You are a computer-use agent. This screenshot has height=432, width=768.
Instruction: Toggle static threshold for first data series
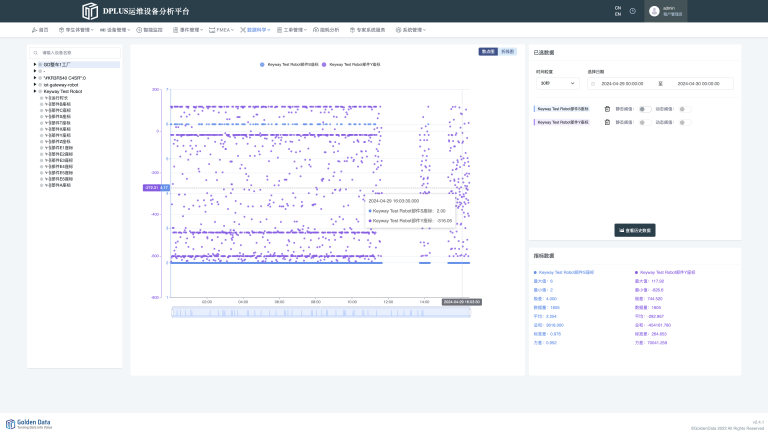(645, 108)
